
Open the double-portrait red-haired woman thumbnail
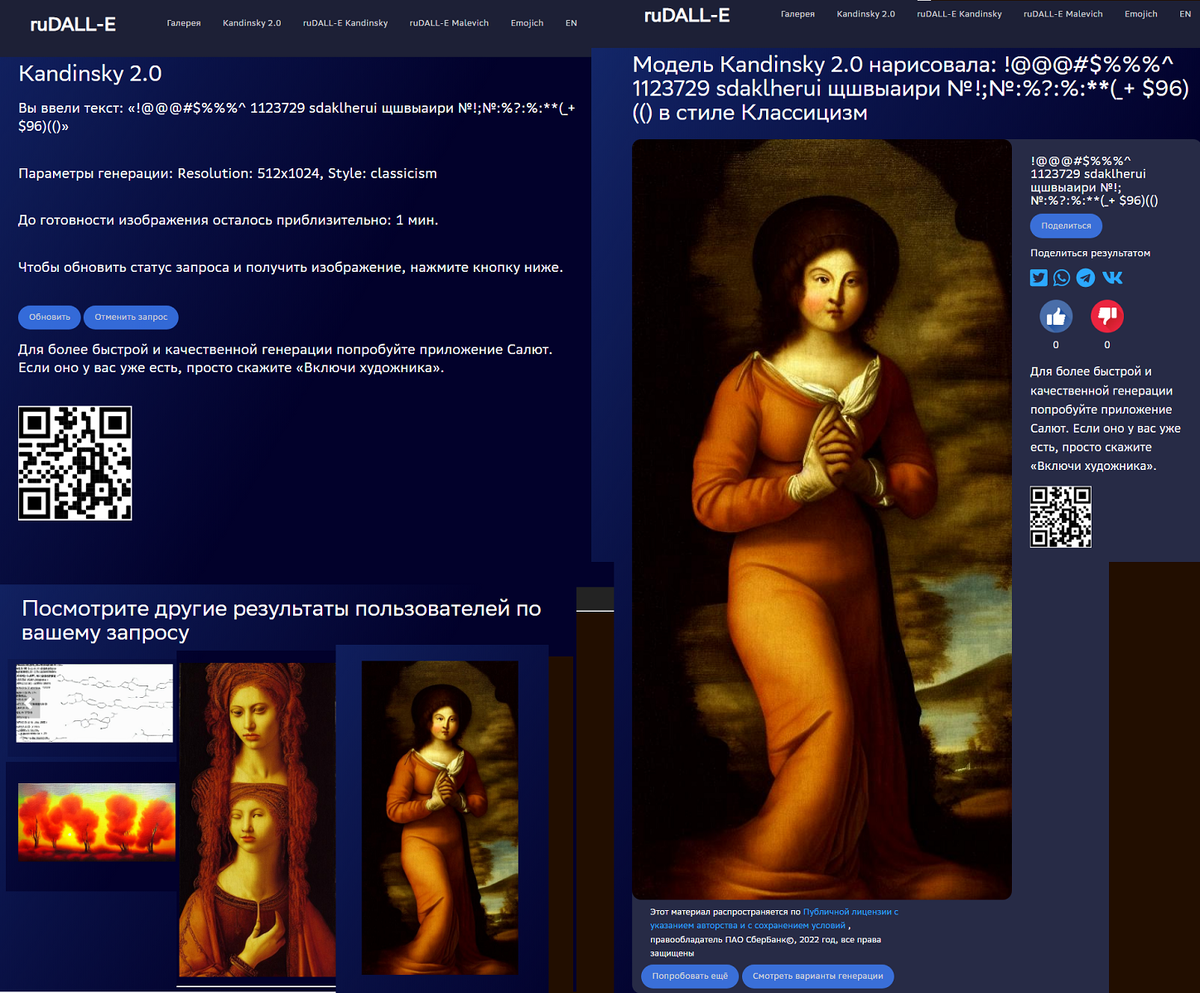pos(256,820)
